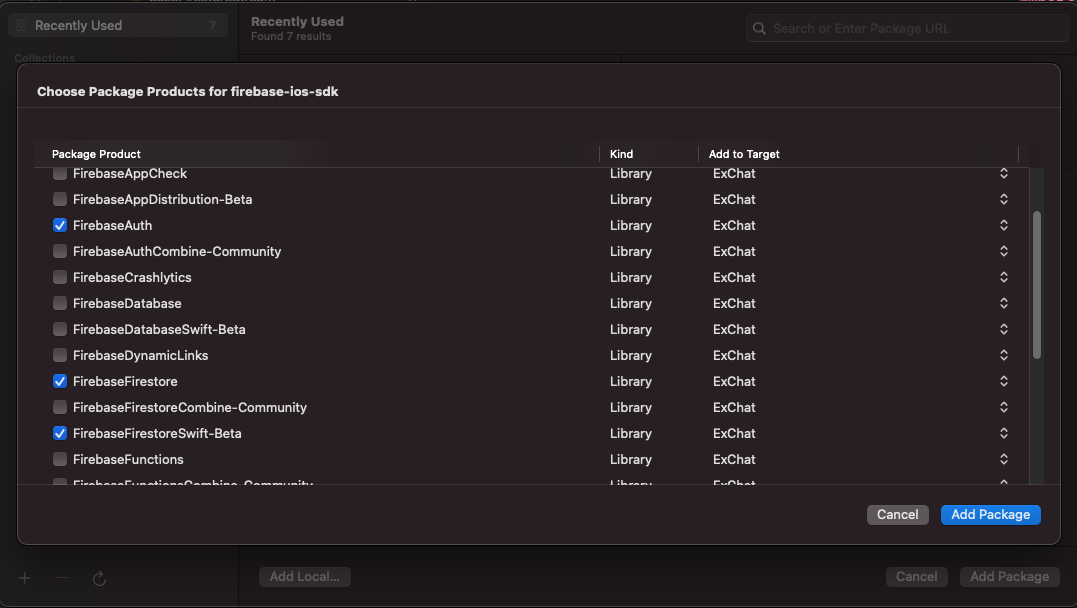Click the product list vertical scrollbar

tap(1036, 284)
